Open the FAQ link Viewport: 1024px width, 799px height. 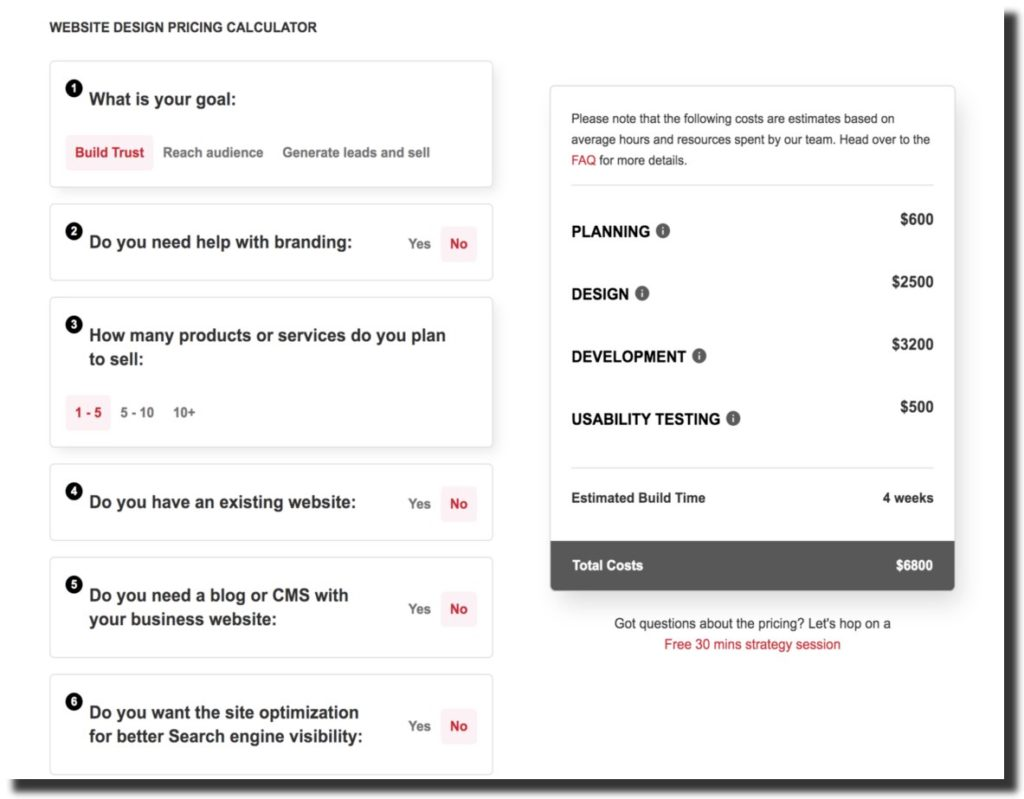[x=583, y=160]
